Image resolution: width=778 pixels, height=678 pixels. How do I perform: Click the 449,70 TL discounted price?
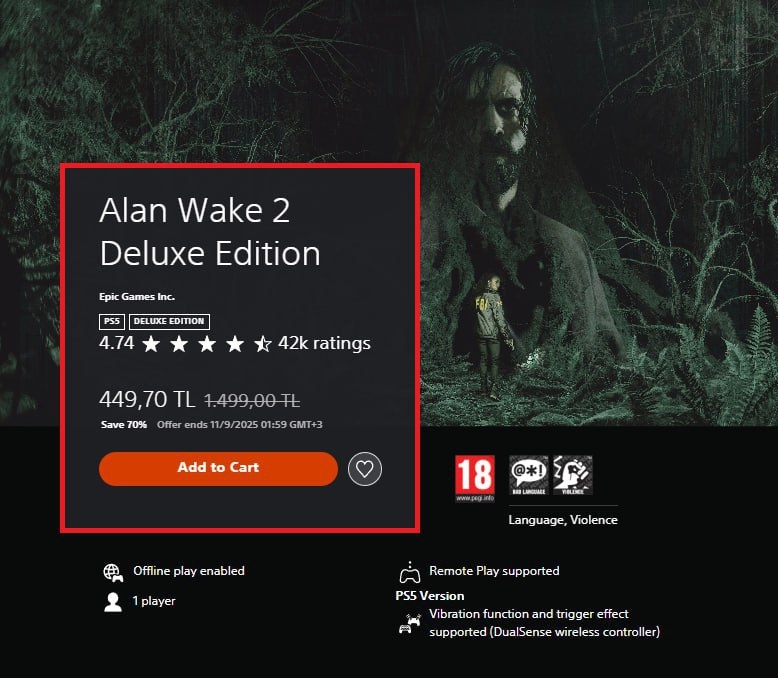[147, 399]
